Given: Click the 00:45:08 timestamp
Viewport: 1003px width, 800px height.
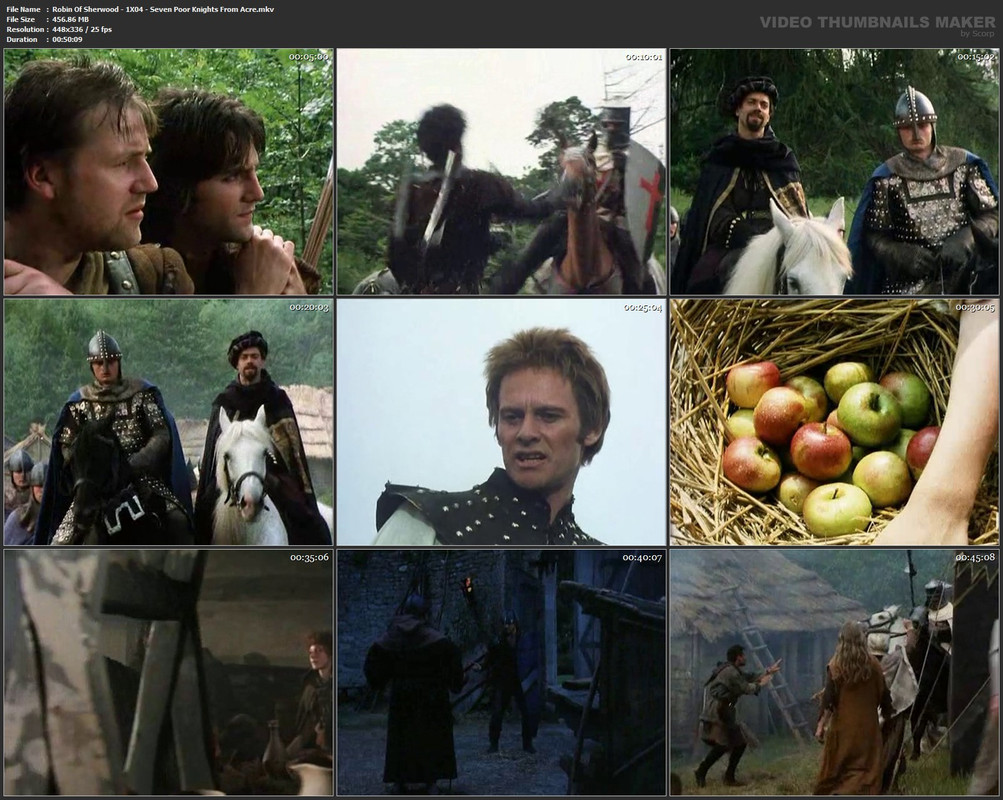Looking at the screenshot, I should (x=975, y=558).
